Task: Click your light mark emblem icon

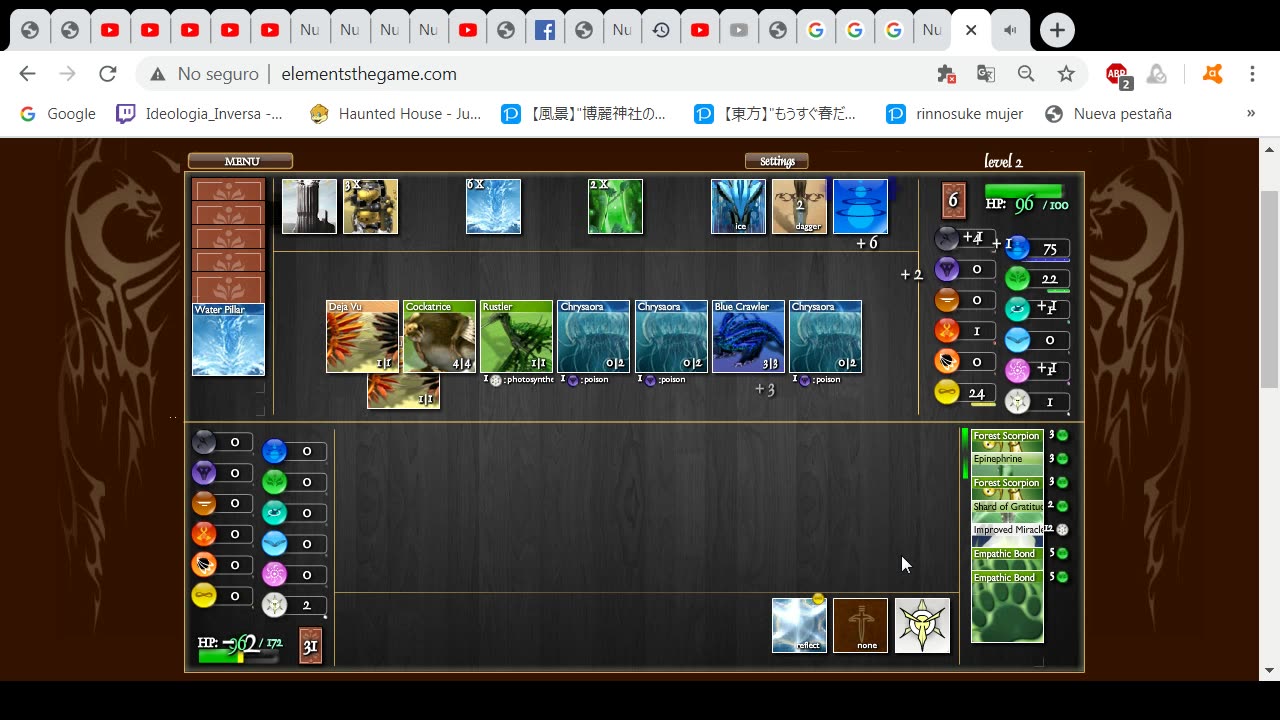Action: coord(922,625)
